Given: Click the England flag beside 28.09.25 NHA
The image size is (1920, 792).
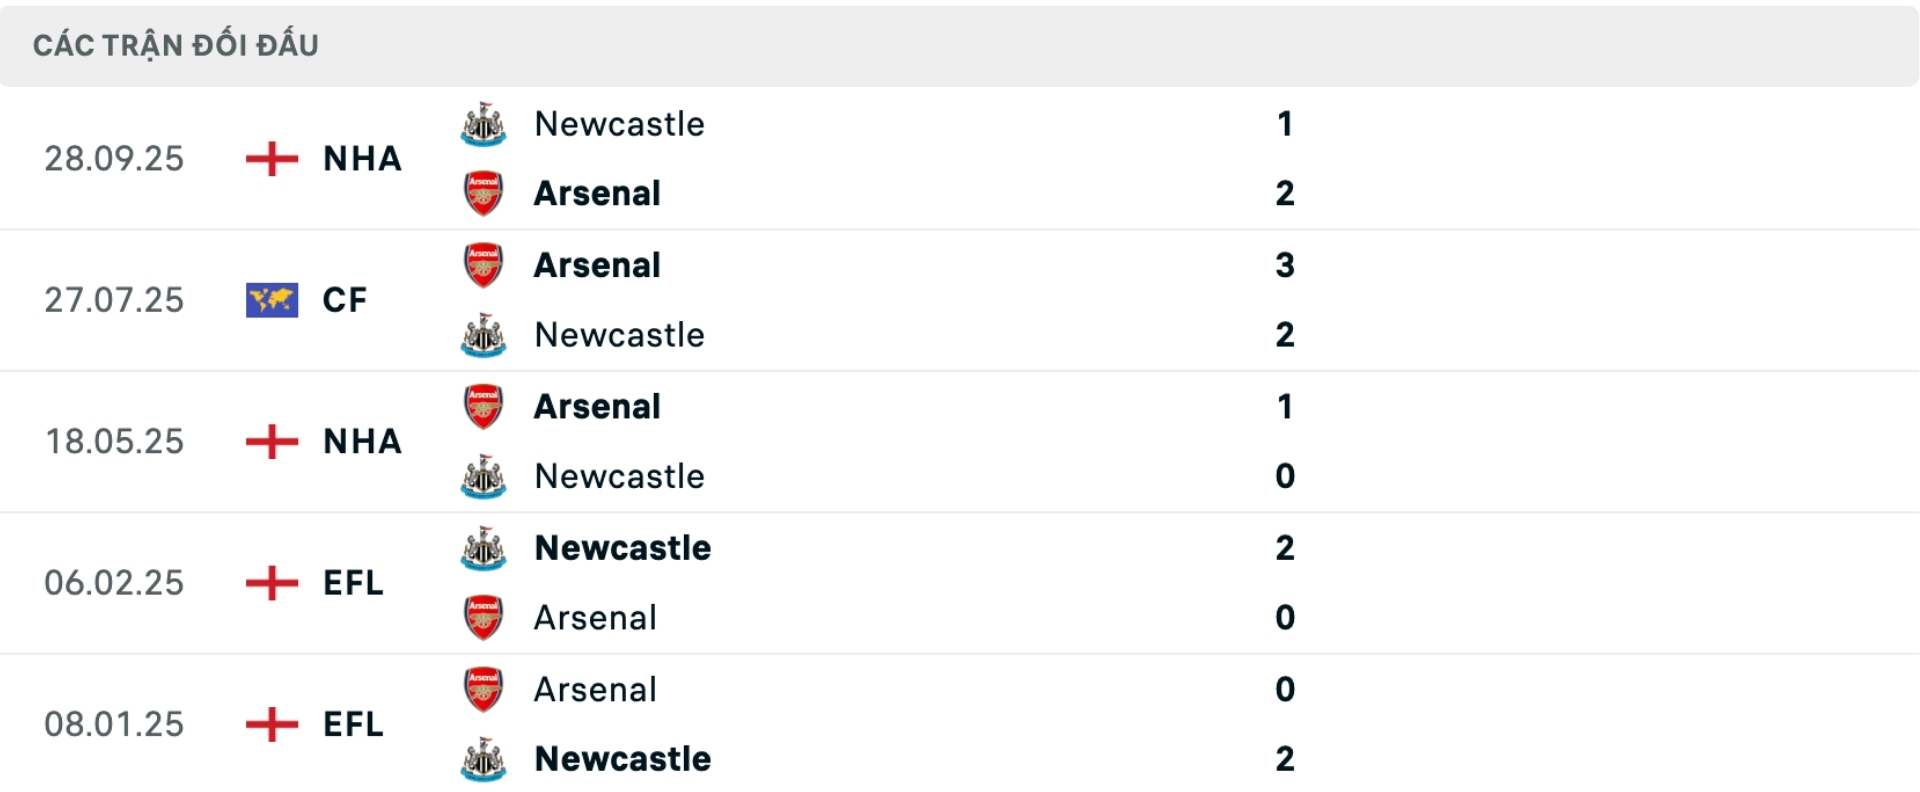Looking at the screenshot, I should [271, 158].
